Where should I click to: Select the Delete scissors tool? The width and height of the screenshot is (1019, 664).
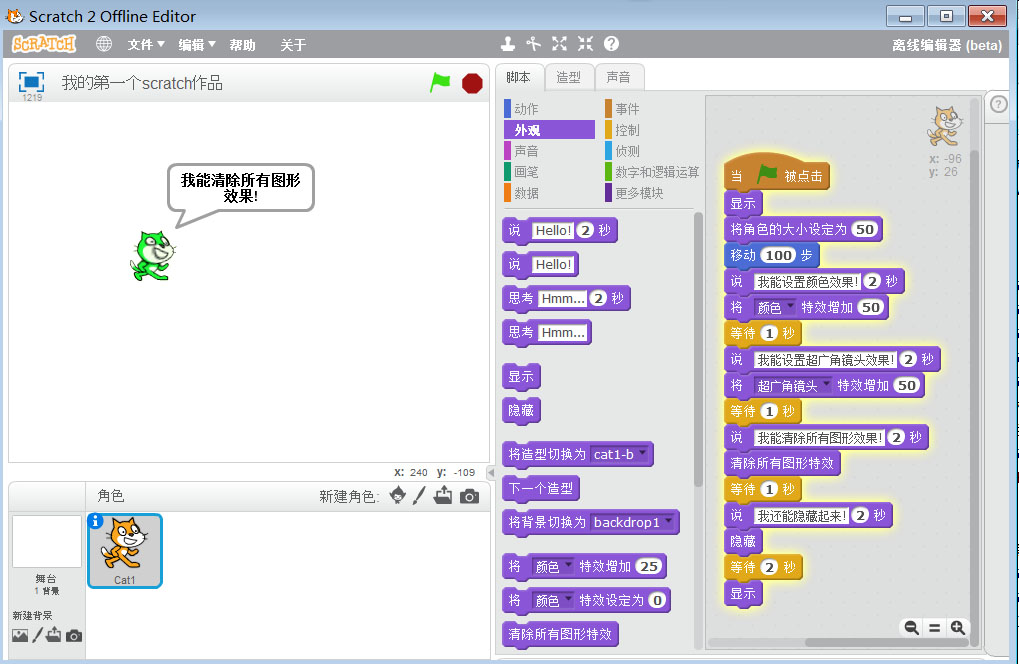[534, 44]
